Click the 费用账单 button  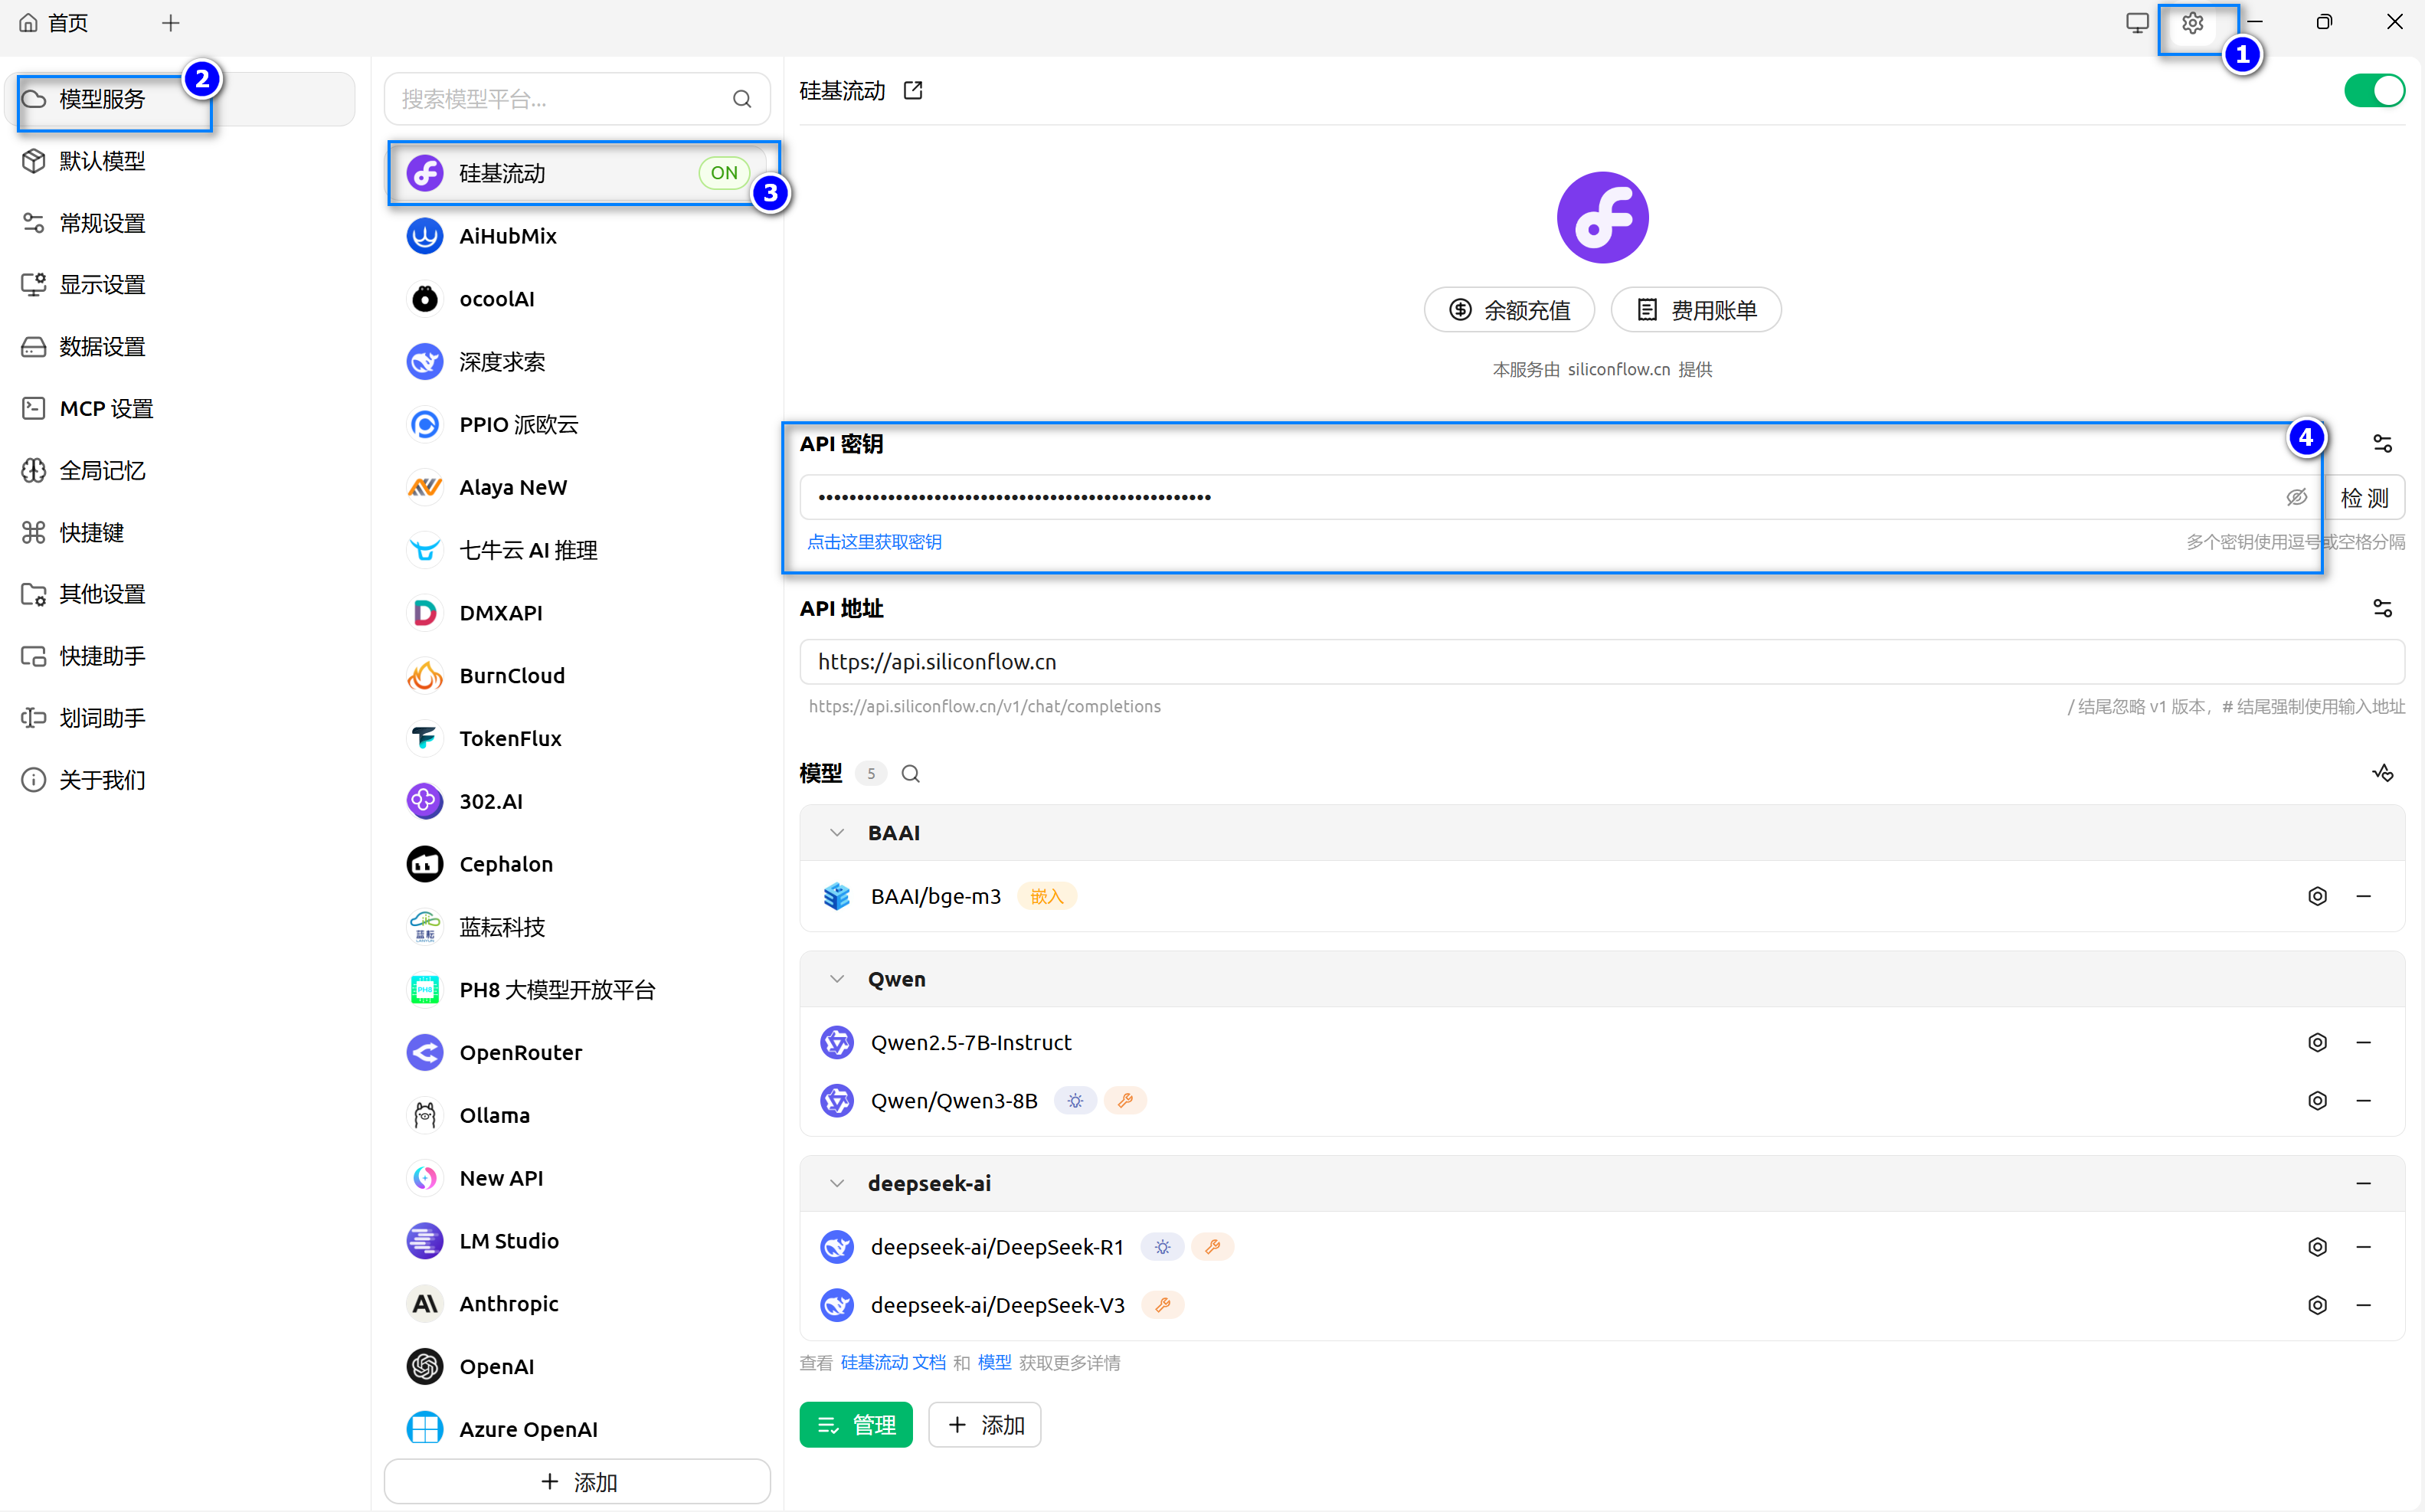(x=1696, y=310)
